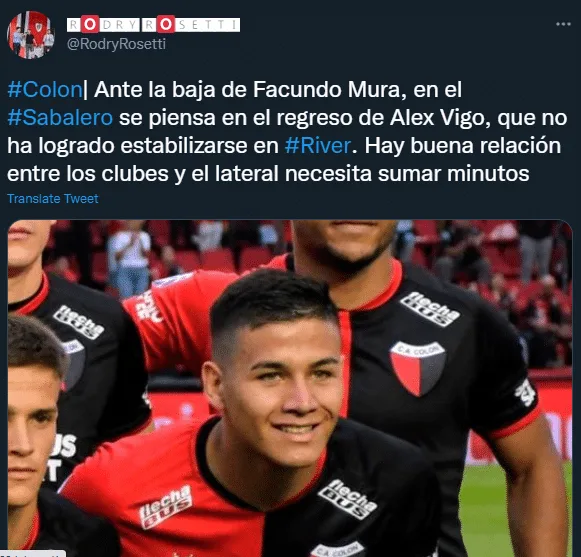Click the Flecha Bus logo on the tall player's shoulder
Viewport: 581px width, 557px height.
[430, 309]
